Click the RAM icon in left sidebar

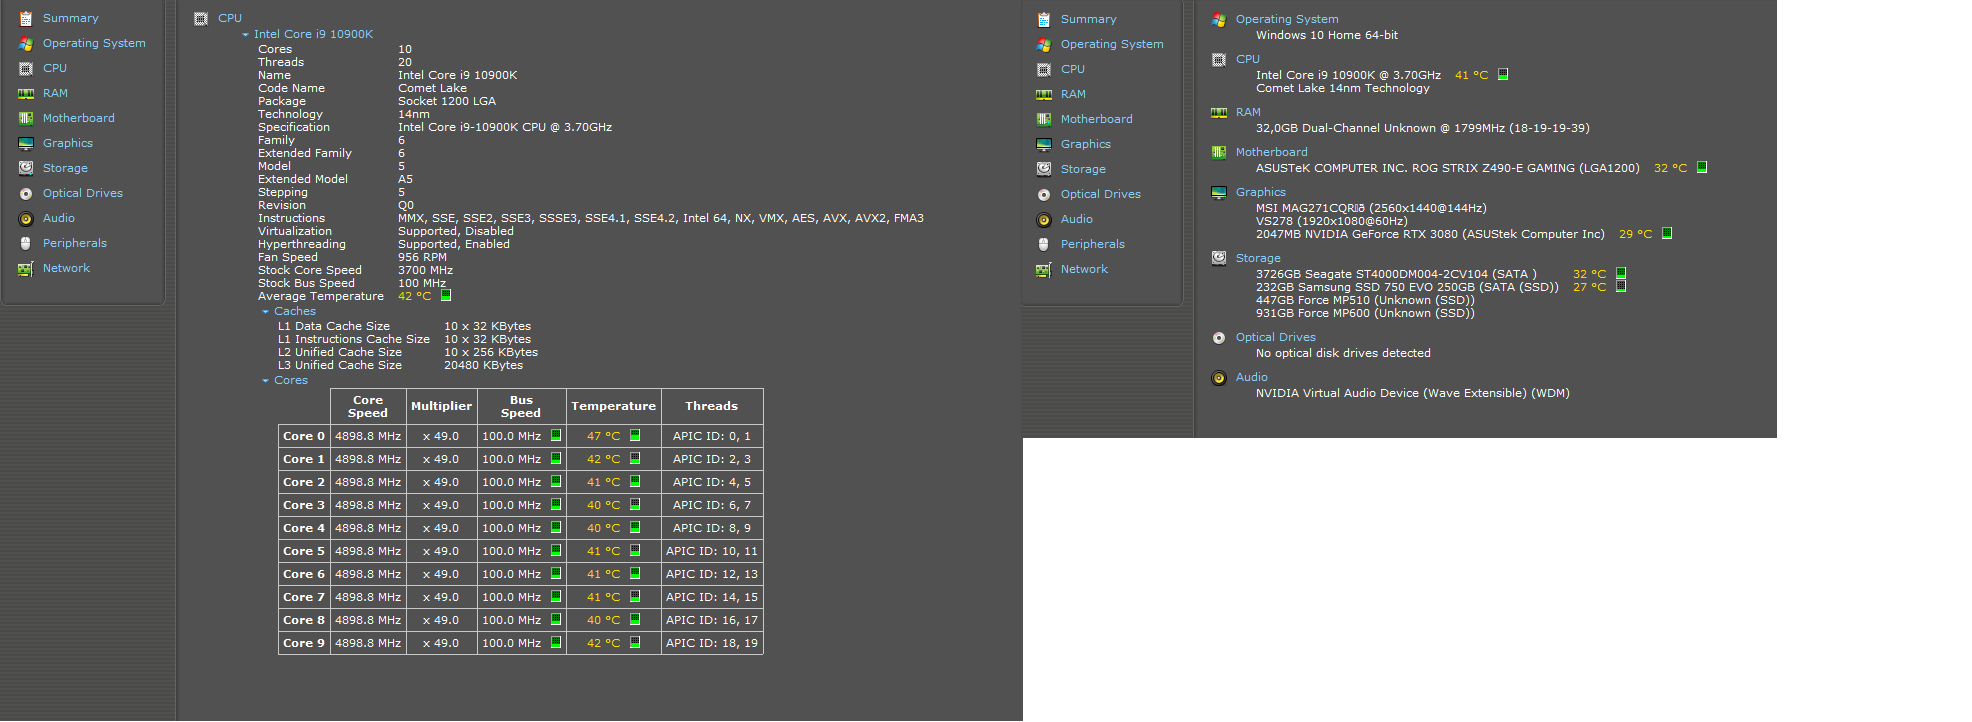(x=26, y=93)
